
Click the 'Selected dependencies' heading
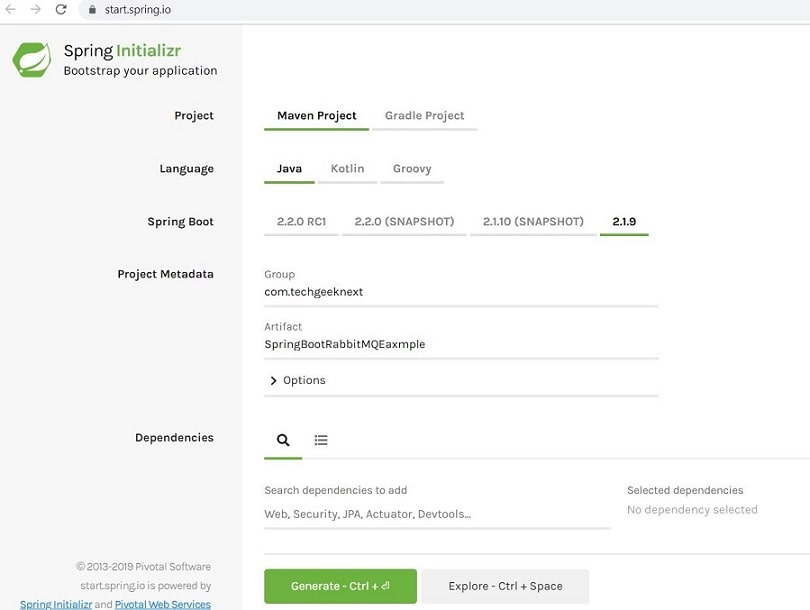pos(685,490)
